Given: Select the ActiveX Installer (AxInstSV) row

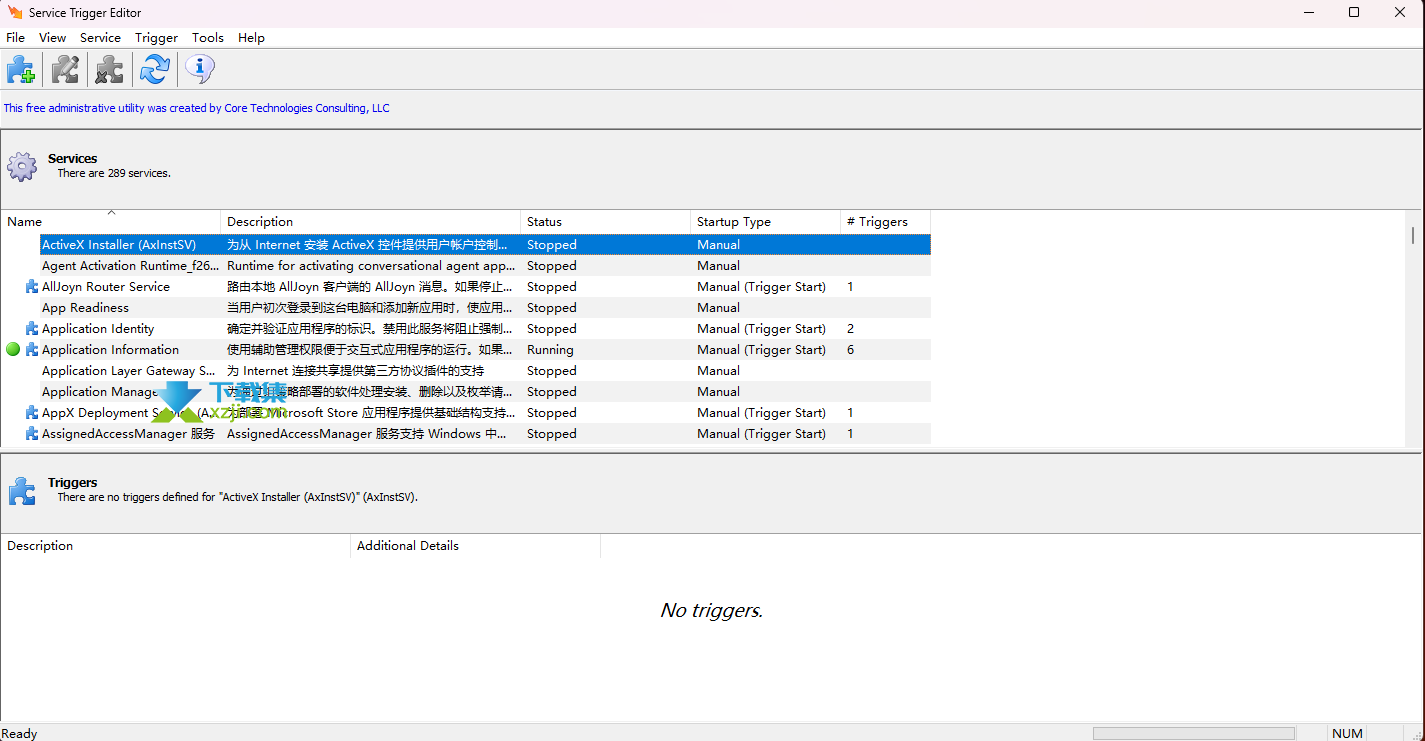Looking at the screenshot, I should coord(485,245).
